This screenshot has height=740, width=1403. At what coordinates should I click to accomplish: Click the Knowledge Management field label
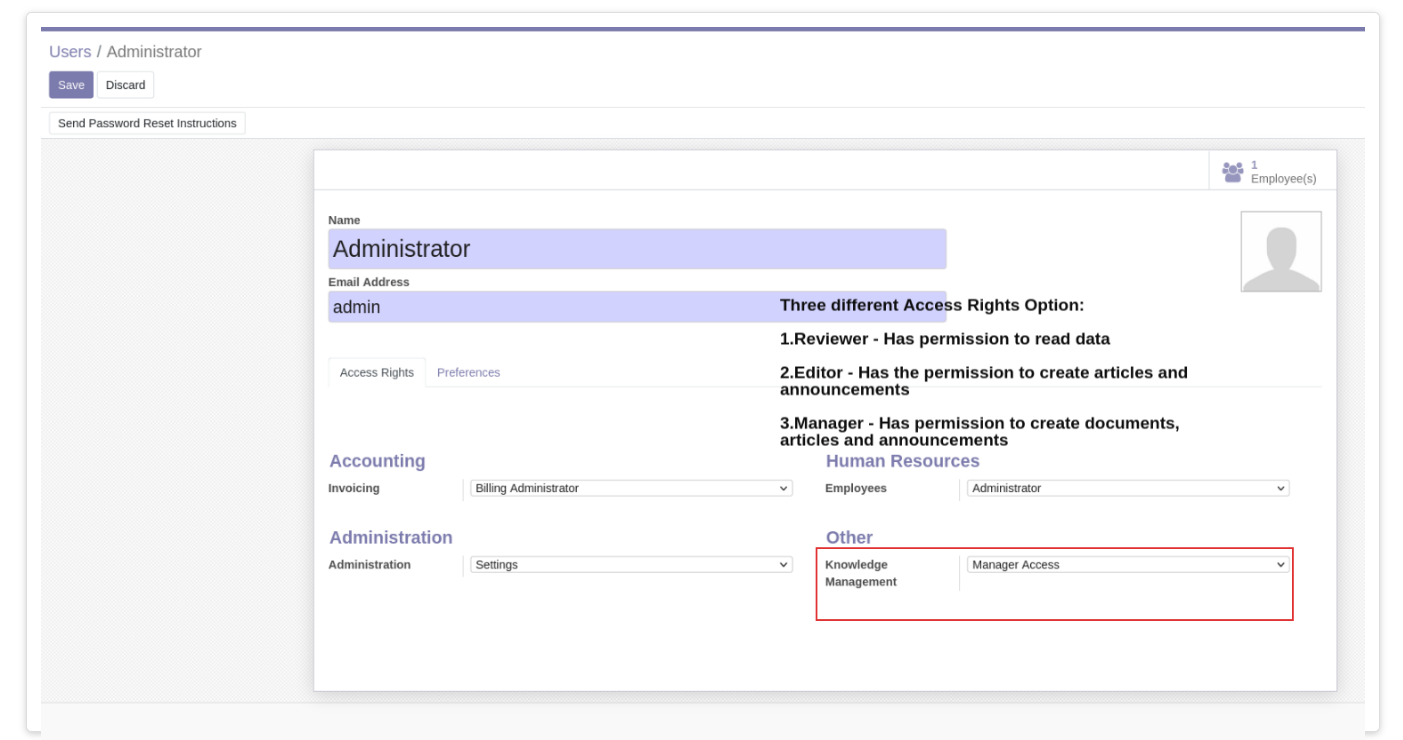pos(861,573)
